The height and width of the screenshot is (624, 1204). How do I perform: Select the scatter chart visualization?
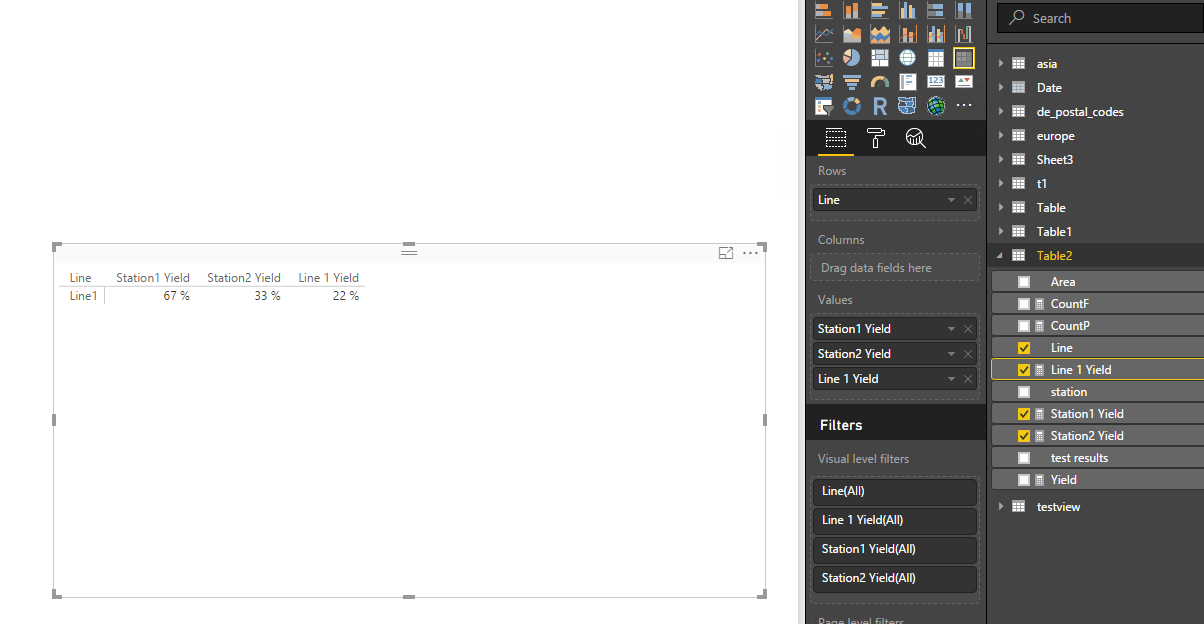click(824, 58)
